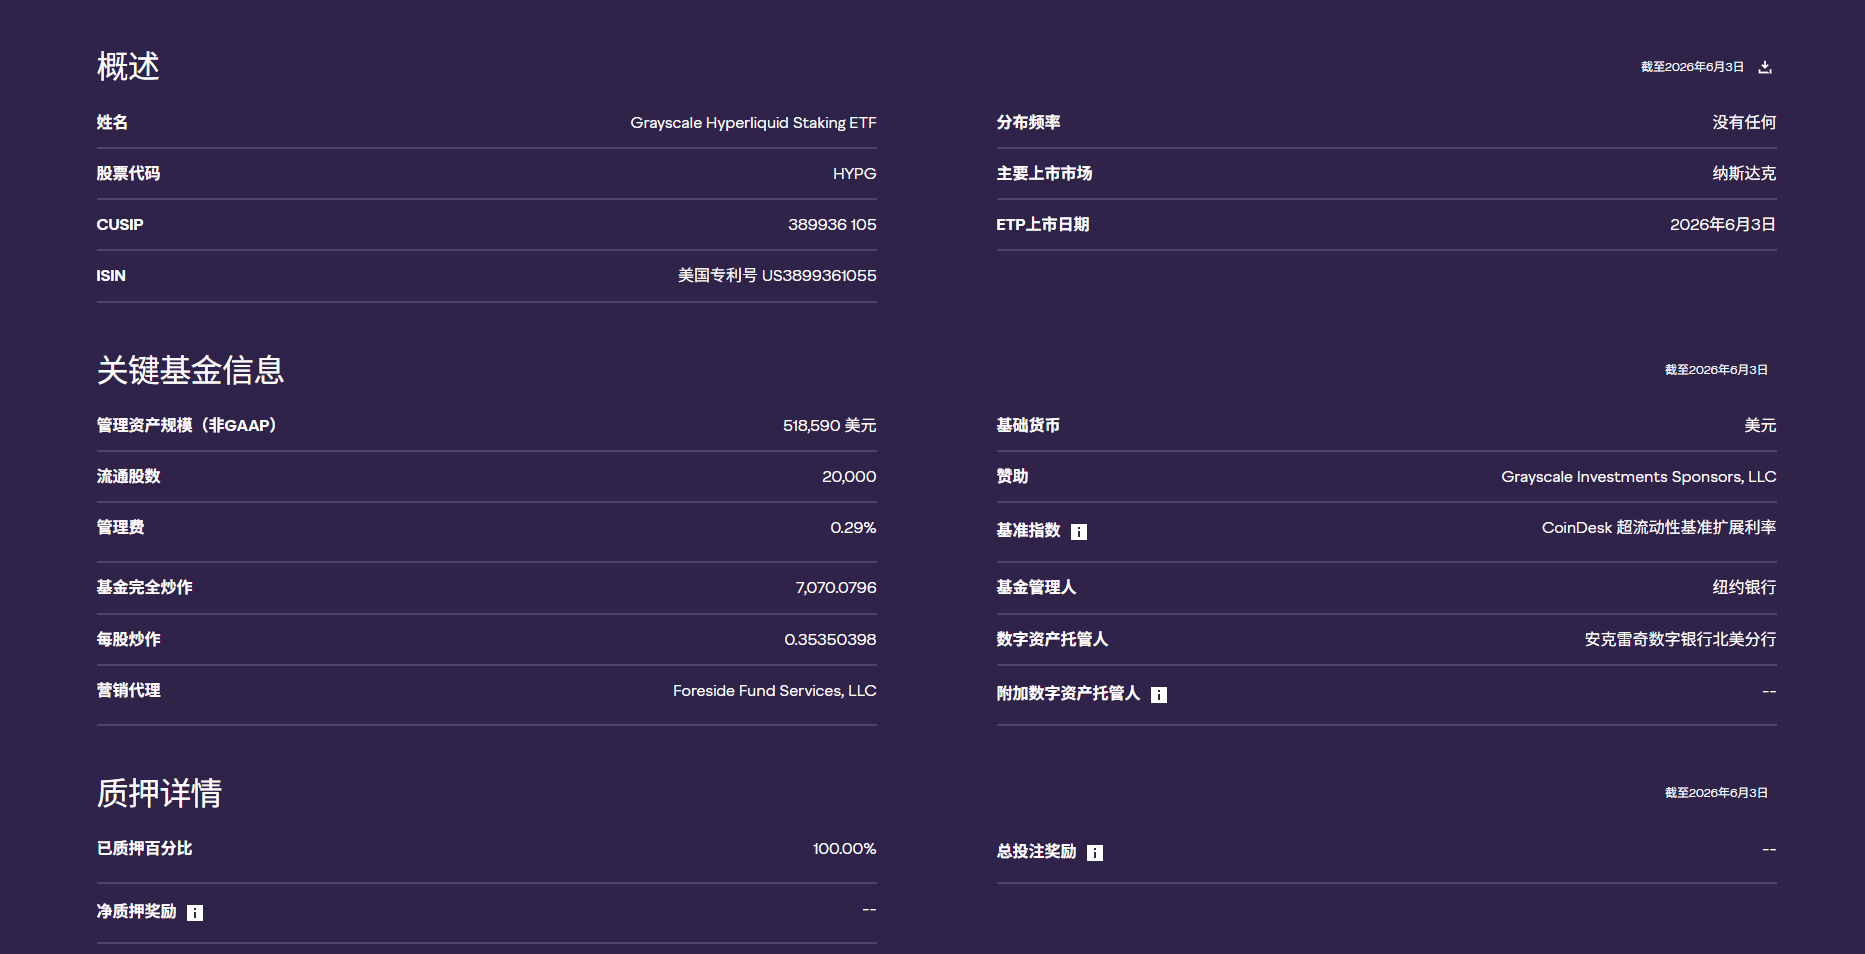
Task: Click the 概述 section heading
Action: 128,67
